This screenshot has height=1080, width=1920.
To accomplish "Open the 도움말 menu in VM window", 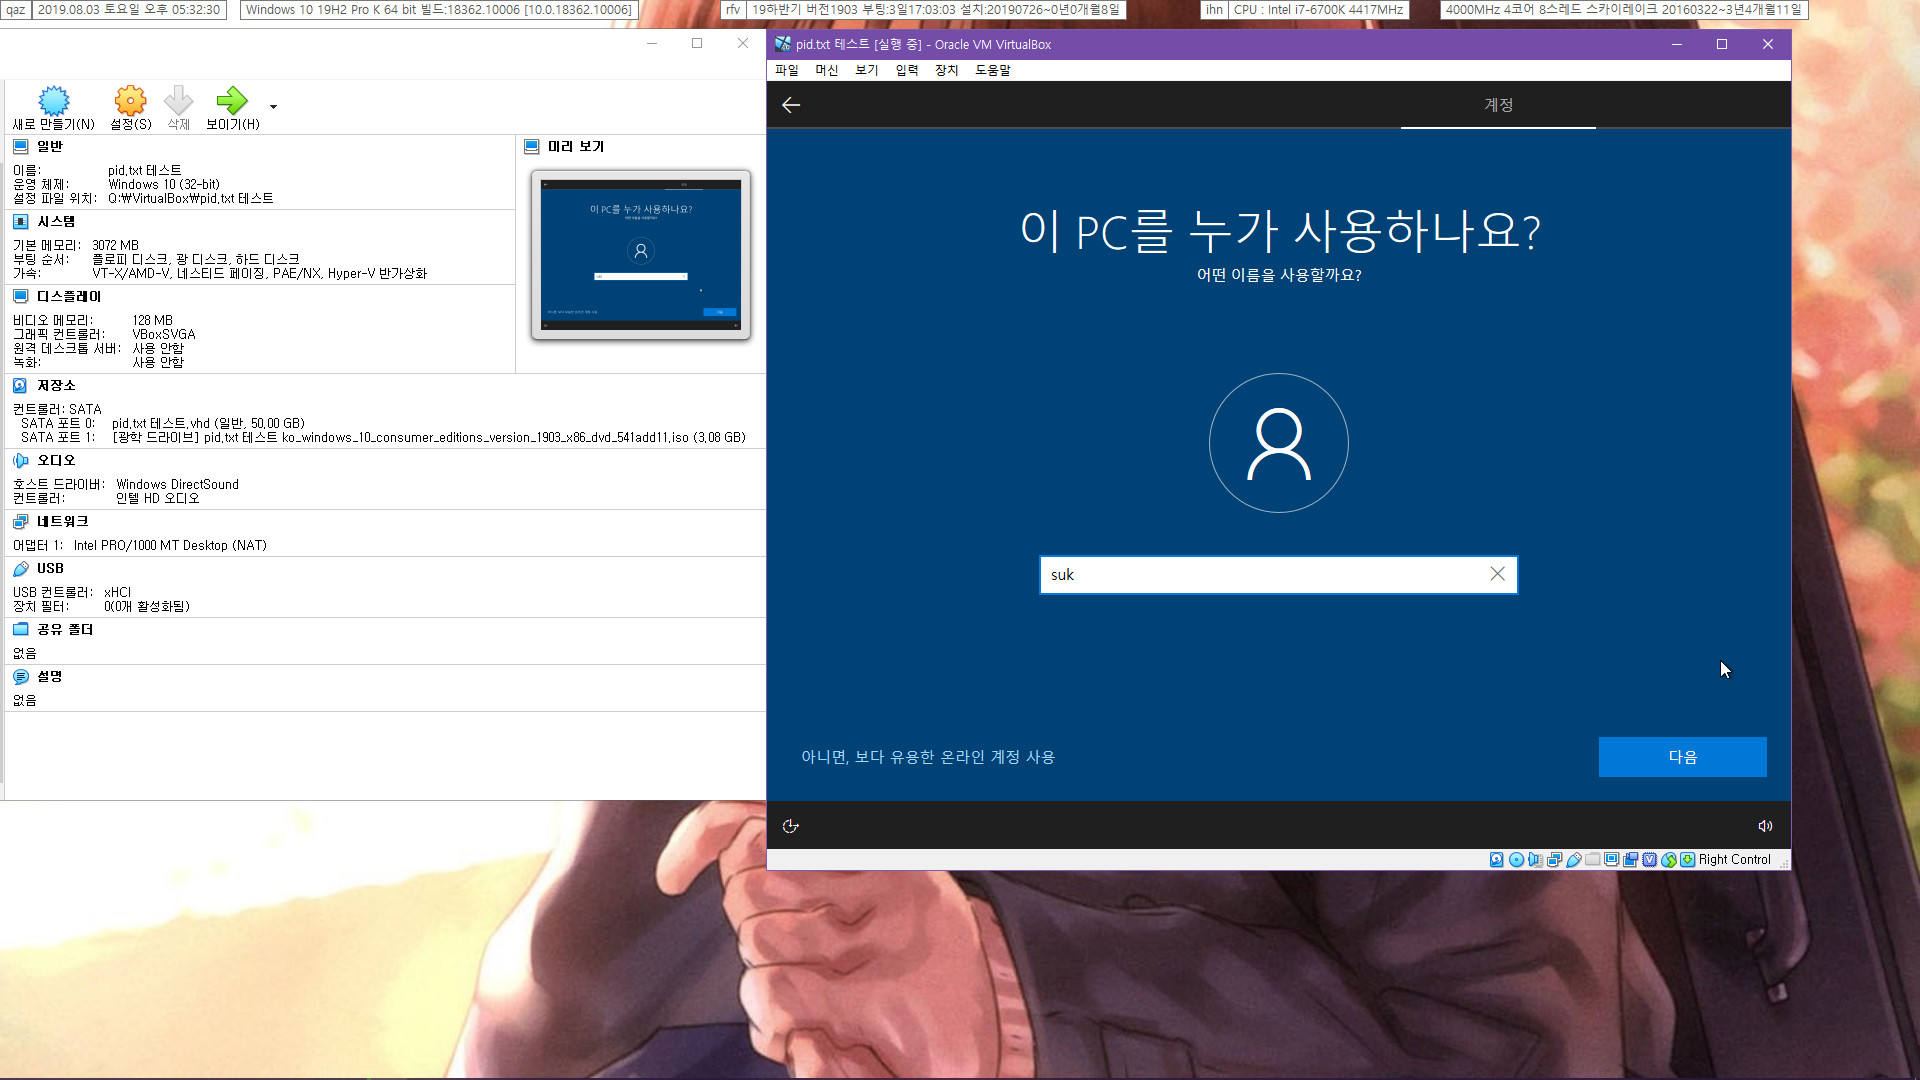I will pyautogui.click(x=993, y=70).
